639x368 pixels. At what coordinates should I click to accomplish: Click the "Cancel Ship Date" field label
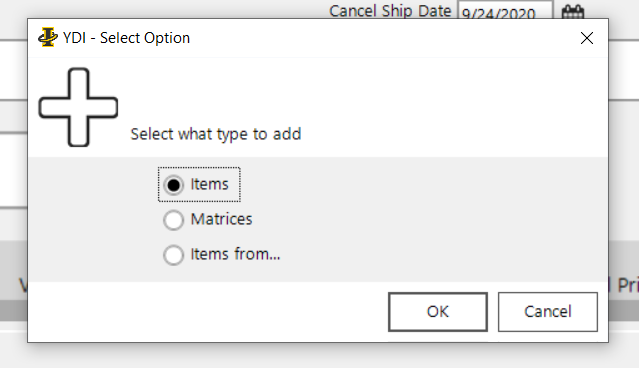click(x=390, y=11)
